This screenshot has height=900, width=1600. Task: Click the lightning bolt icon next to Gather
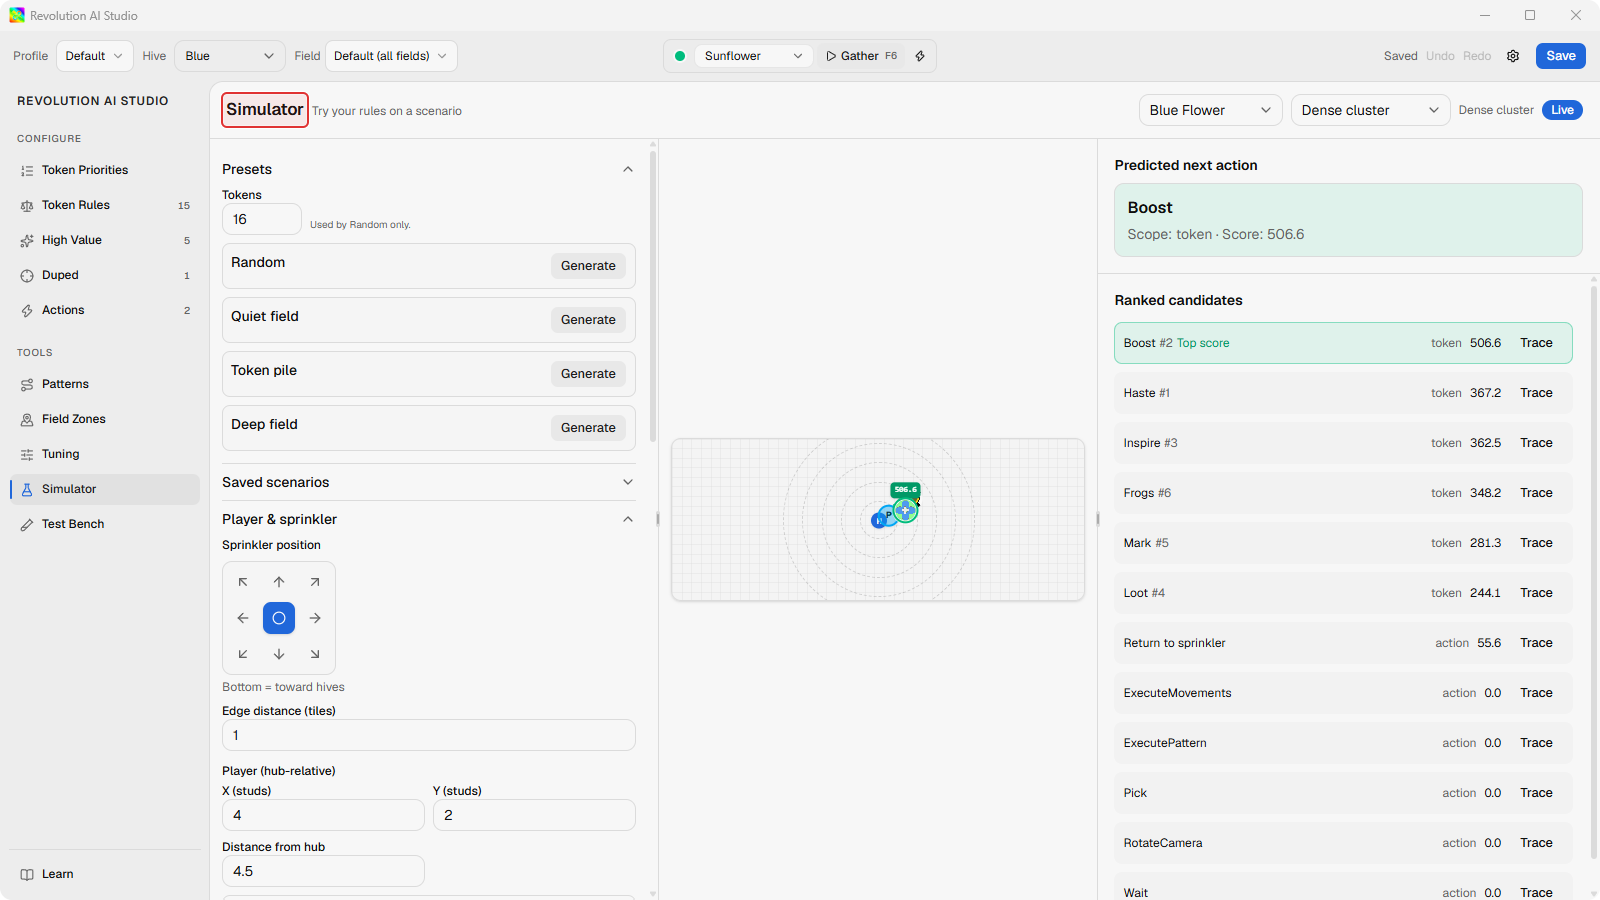pyautogui.click(x=920, y=56)
